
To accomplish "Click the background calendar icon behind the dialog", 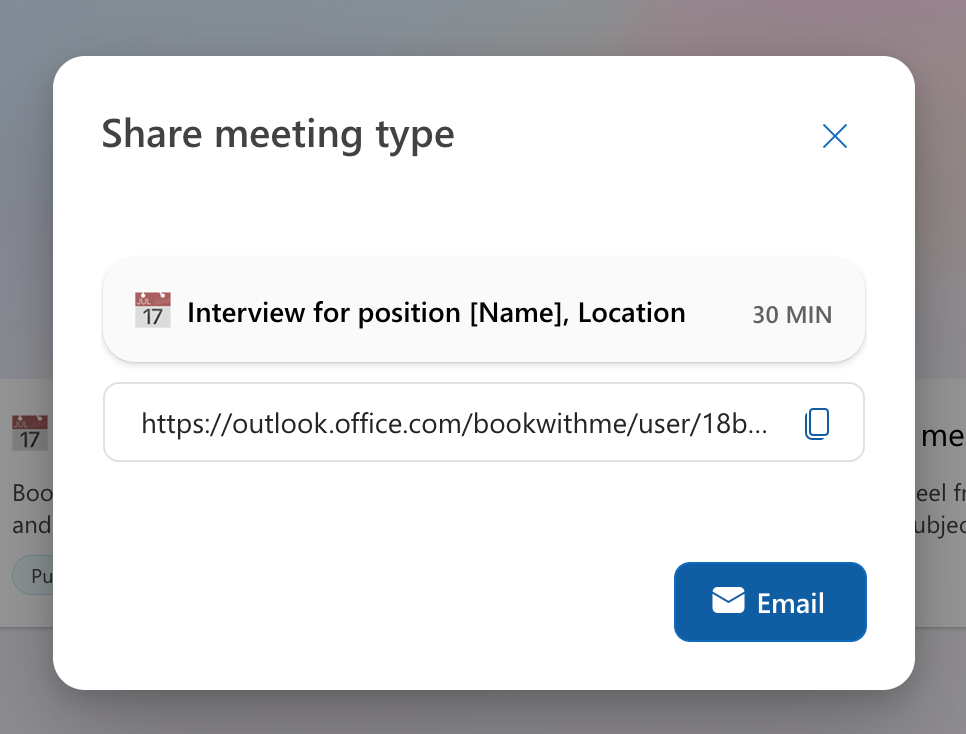I will pyautogui.click(x=30, y=433).
